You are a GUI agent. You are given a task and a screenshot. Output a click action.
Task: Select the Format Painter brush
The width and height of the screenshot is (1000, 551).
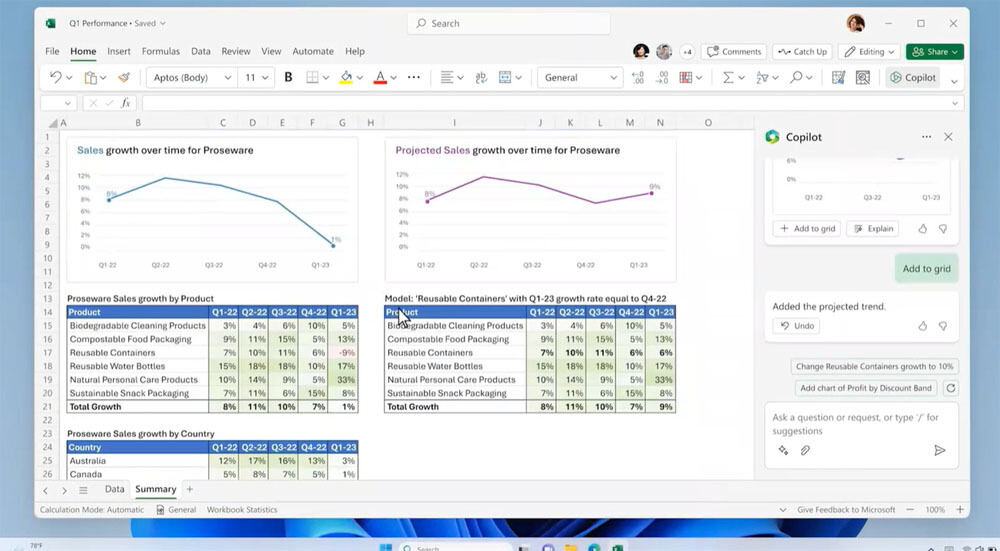(x=124, y=77)
